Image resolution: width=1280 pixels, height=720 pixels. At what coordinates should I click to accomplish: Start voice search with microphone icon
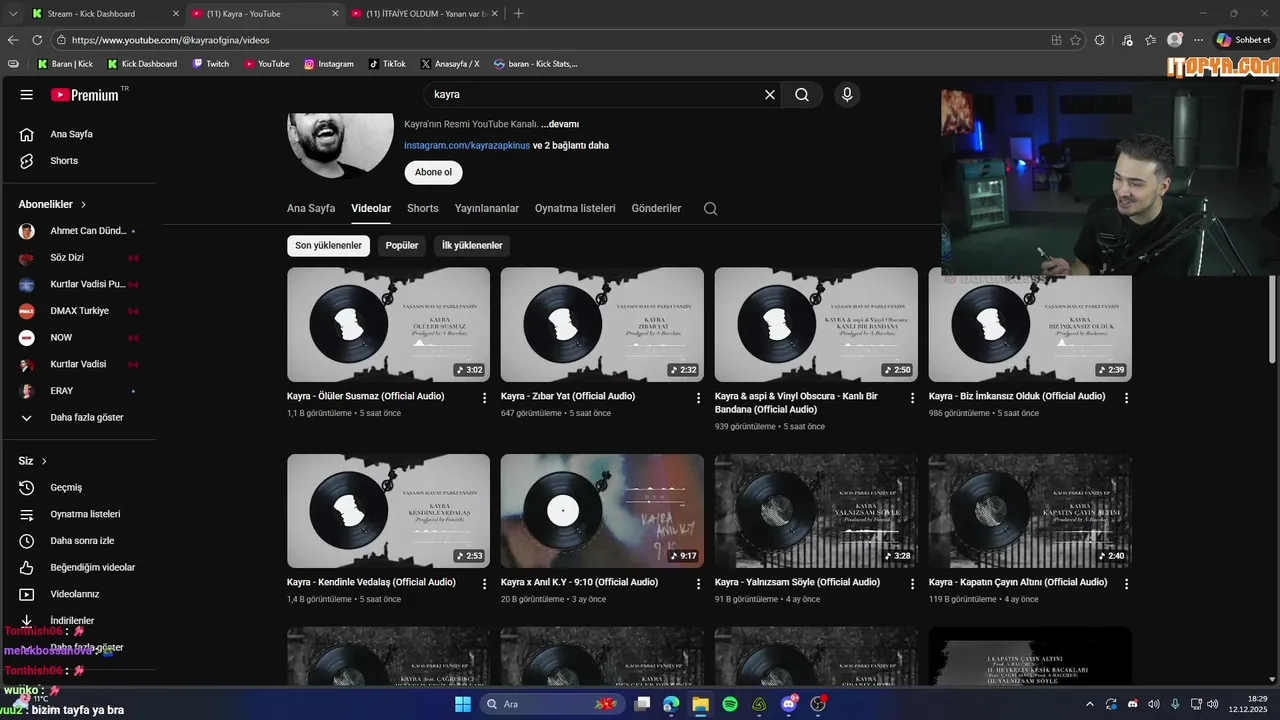coord(847,95)
